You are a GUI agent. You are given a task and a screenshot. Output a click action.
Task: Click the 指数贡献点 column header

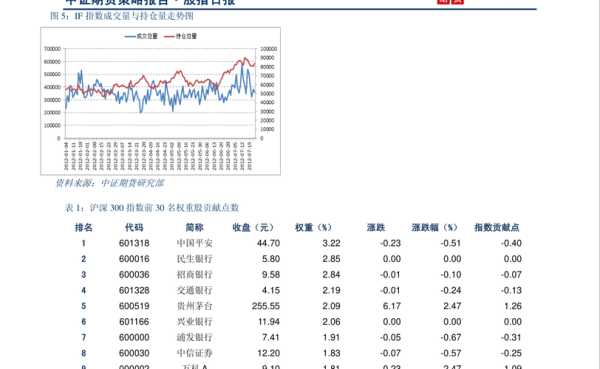click(x=497, y=228)
